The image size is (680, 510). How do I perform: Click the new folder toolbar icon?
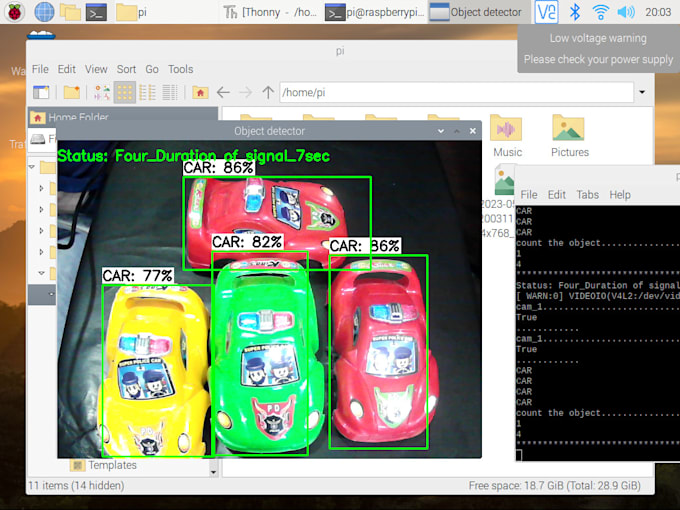click(72, 92)
